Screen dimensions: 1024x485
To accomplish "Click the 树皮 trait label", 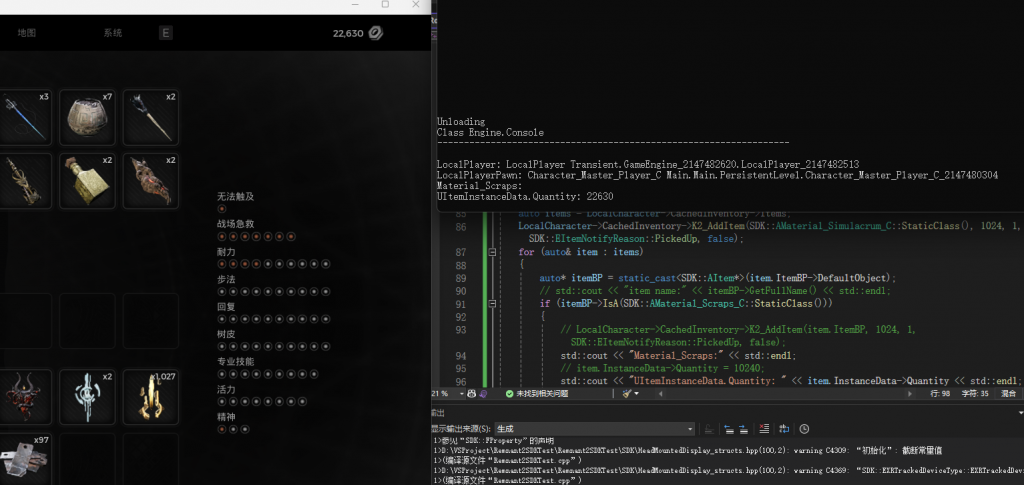I will pos(226,334).
